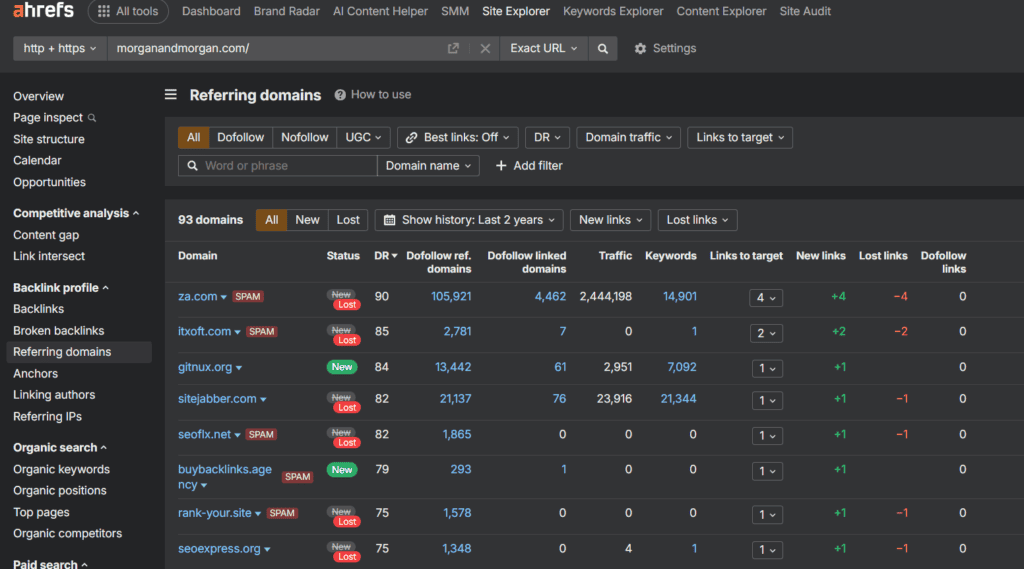This screenshot has height=569, width=1024.
Task: Click the SPAM badge next to za.com
Action: click(x=248, y=297)
